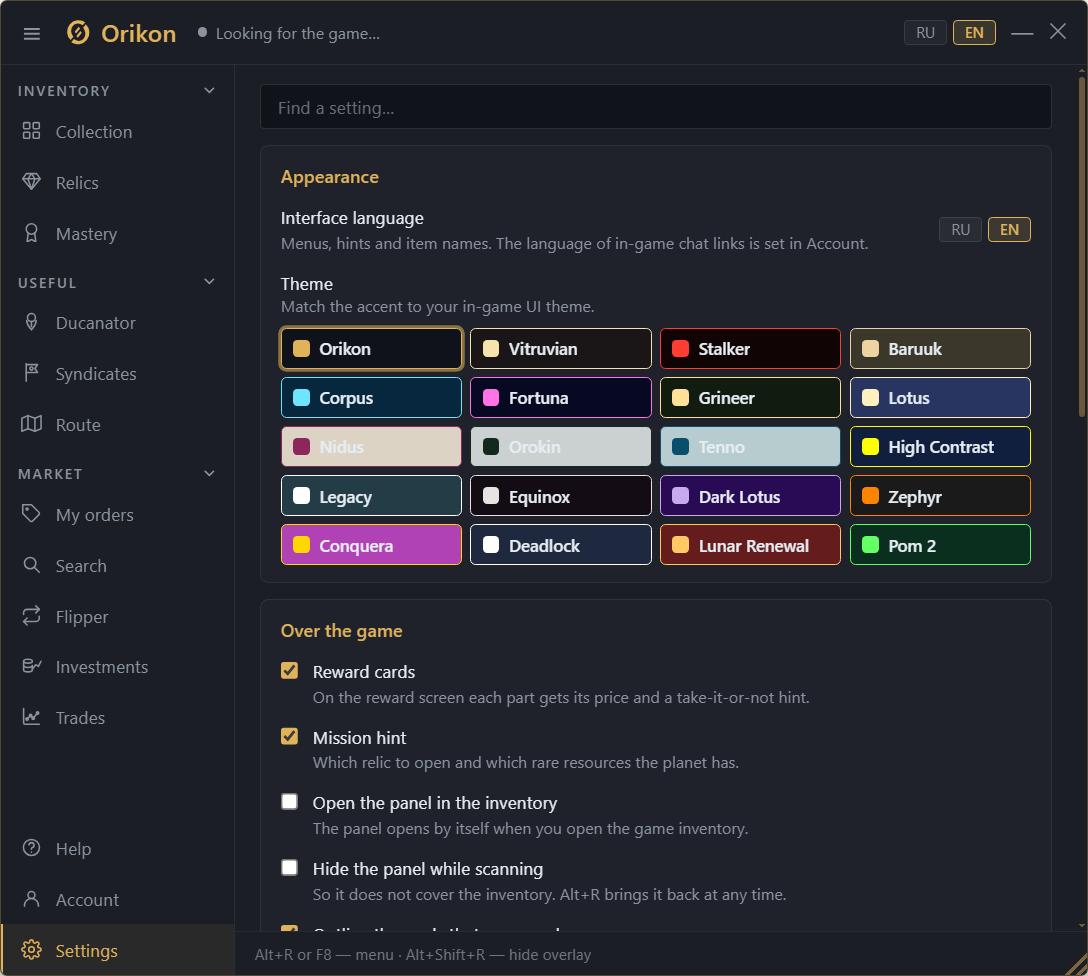Open the Mastery section

tap(117, 234)
